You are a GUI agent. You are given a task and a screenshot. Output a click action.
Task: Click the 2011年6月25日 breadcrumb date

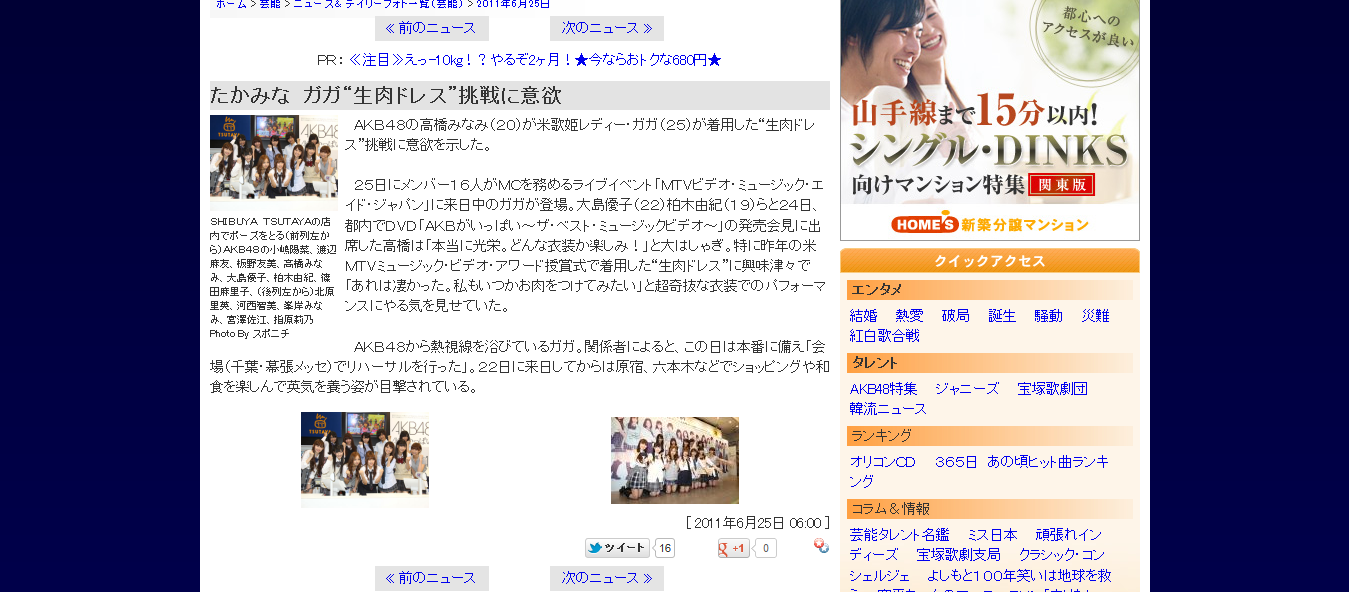(x=513, y=4)
